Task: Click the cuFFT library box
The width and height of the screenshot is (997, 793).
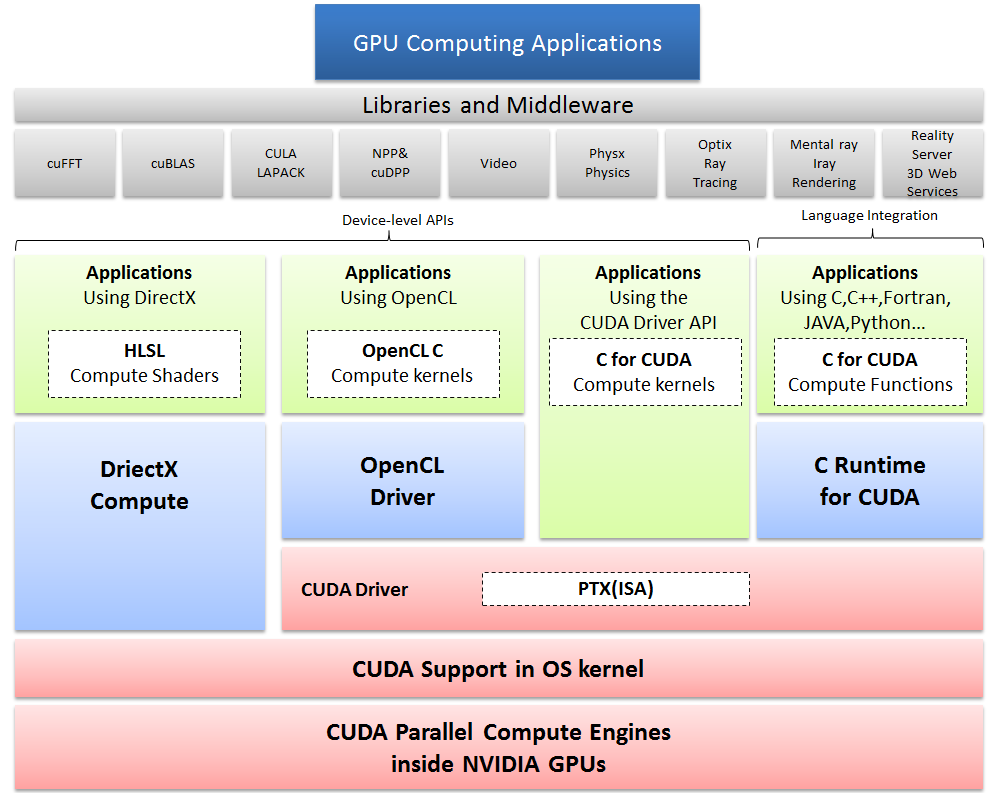Action: click(65, 163)
